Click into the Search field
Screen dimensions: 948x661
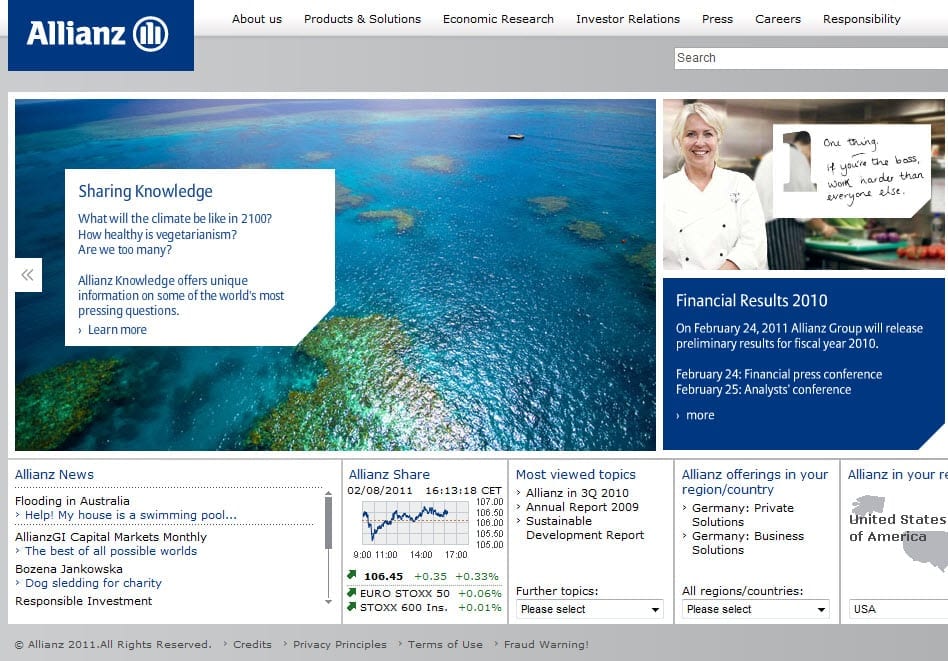coord(811,58)
